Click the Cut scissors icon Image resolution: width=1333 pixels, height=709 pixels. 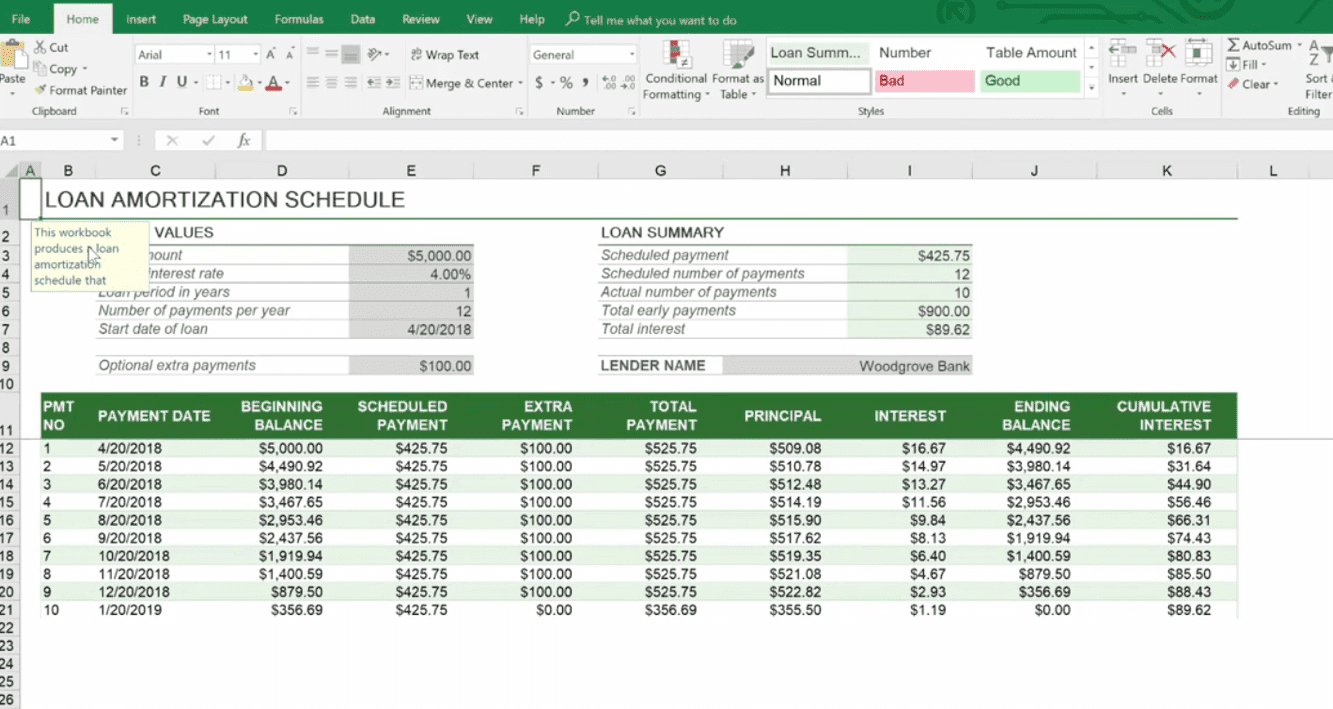click(40, 47)
